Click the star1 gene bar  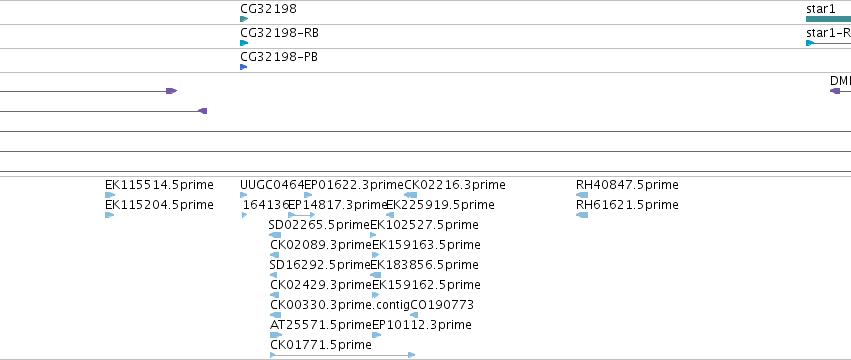(828, 19)
